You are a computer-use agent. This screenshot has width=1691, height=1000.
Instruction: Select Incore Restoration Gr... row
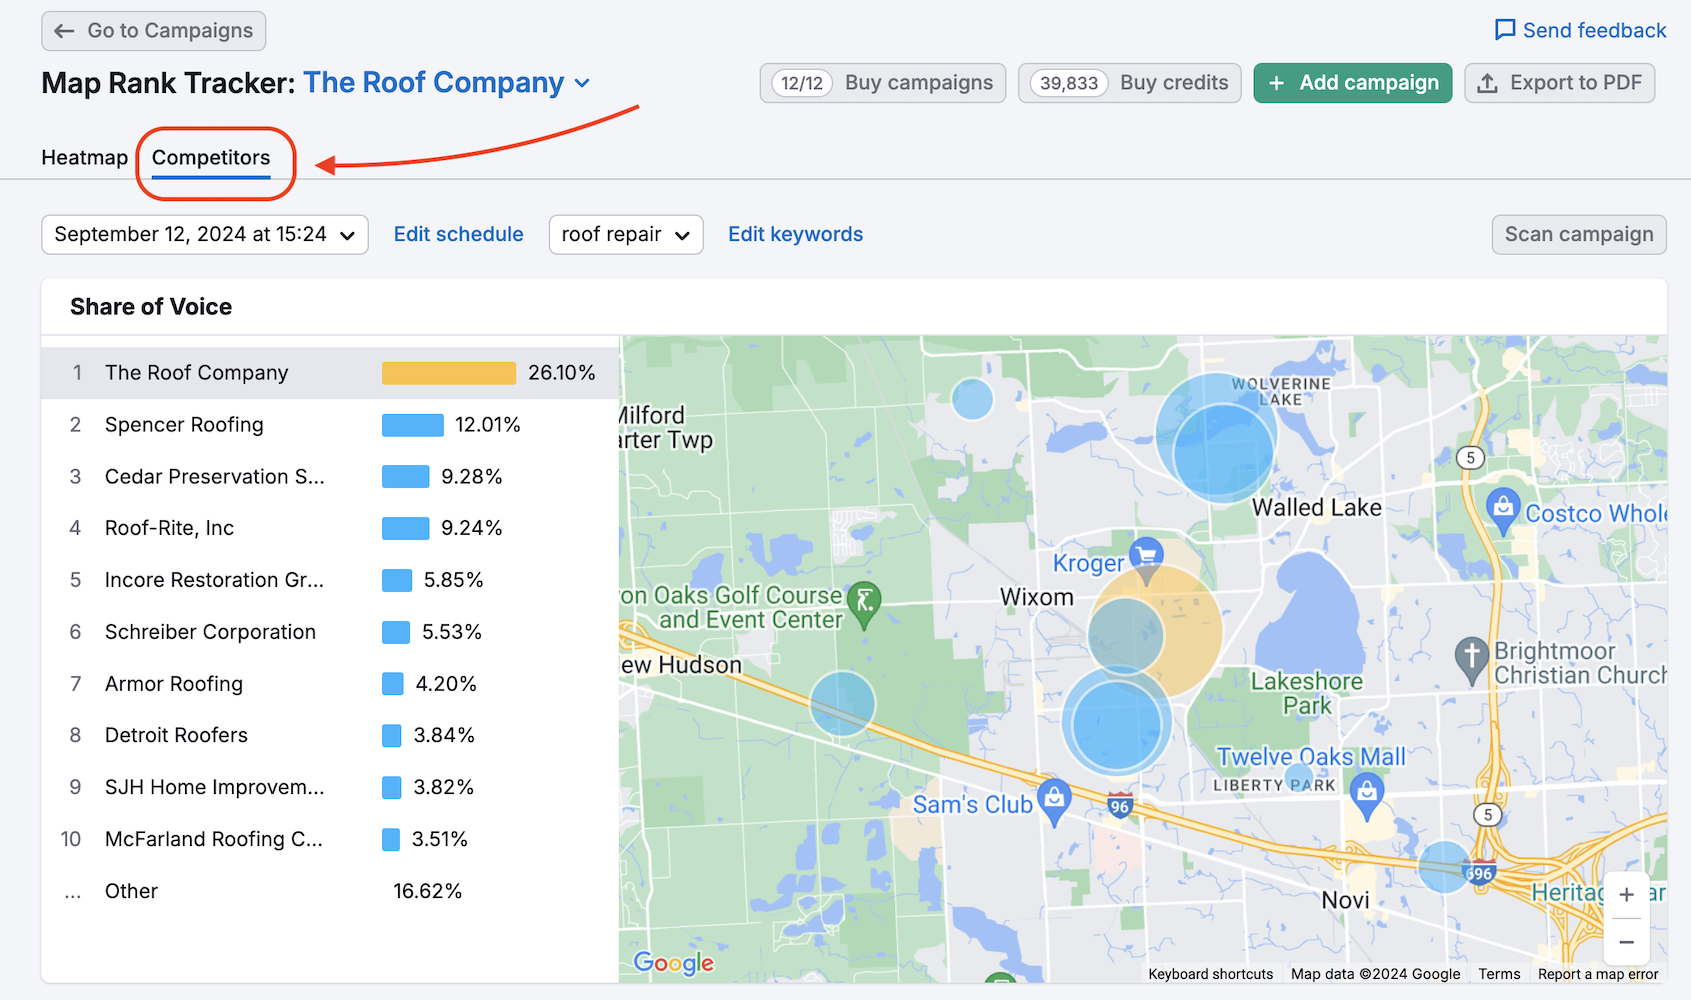click(x=330, y=580)
